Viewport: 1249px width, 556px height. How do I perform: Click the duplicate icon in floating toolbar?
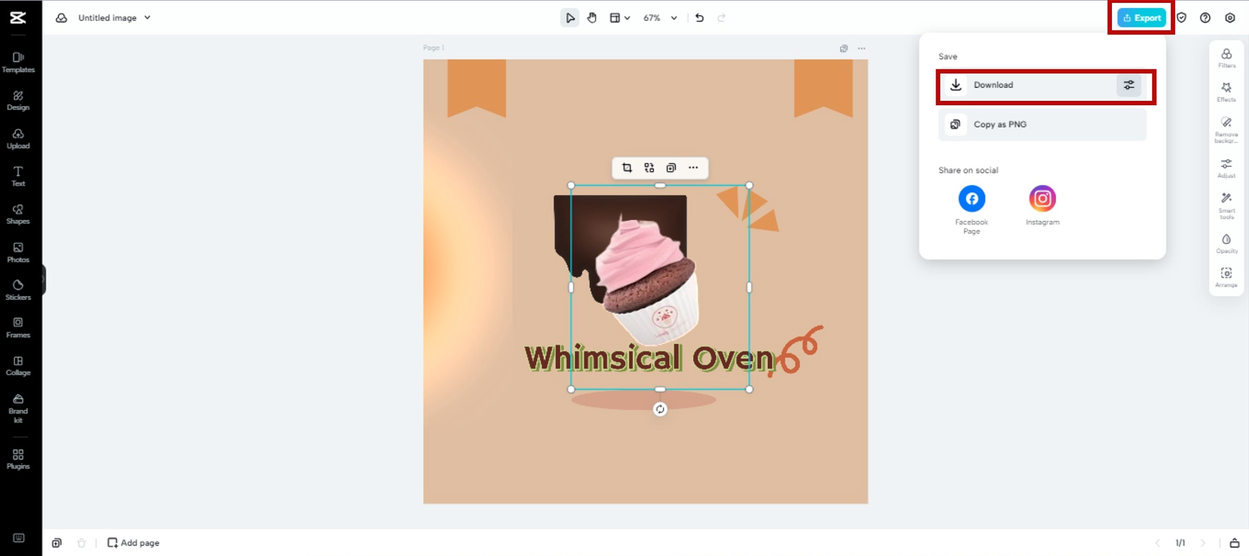(671, 168)
